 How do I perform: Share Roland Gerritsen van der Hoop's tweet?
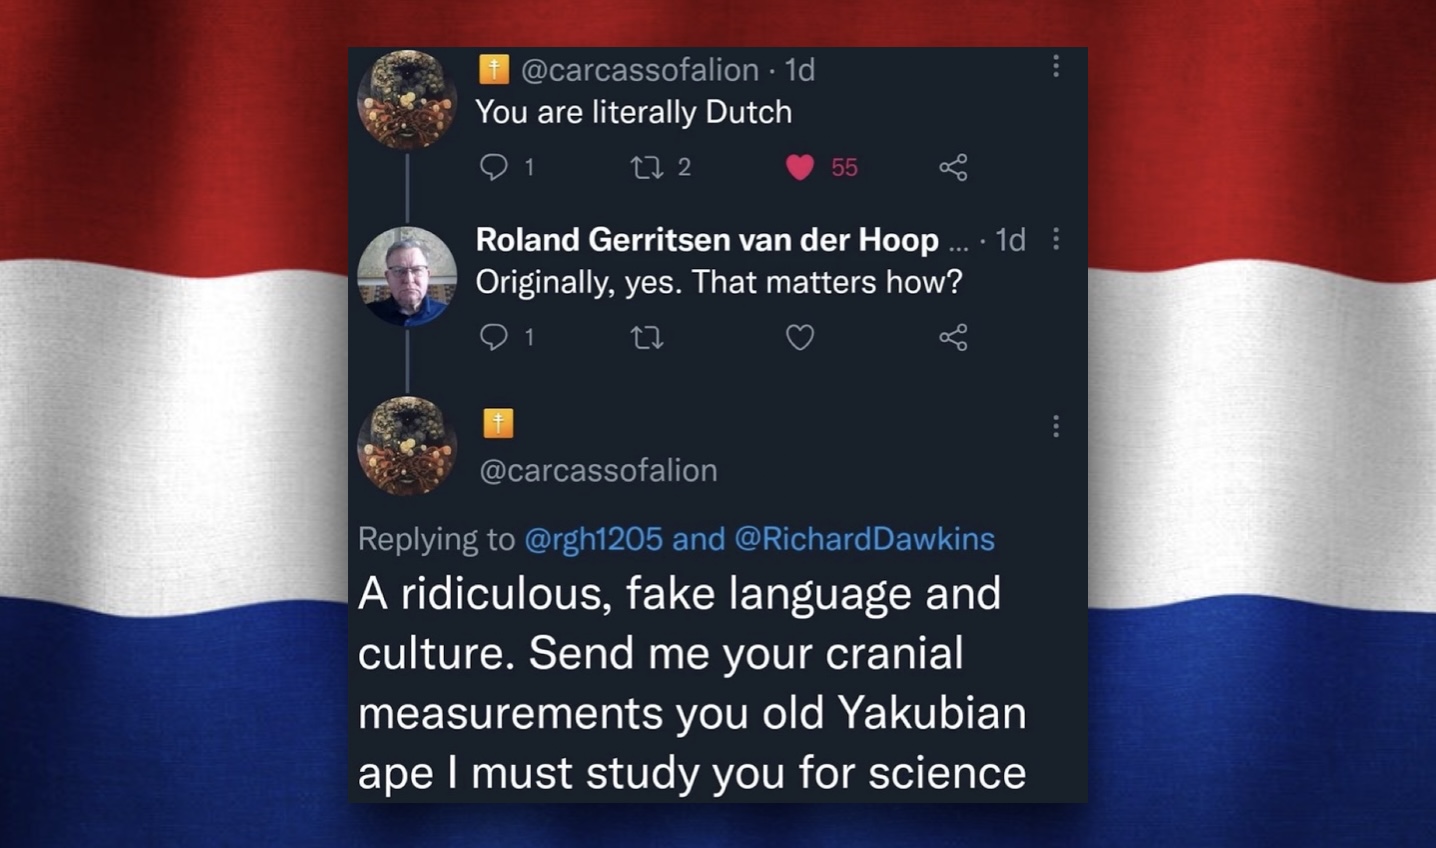pyautogui.click(x=953, y=337)
